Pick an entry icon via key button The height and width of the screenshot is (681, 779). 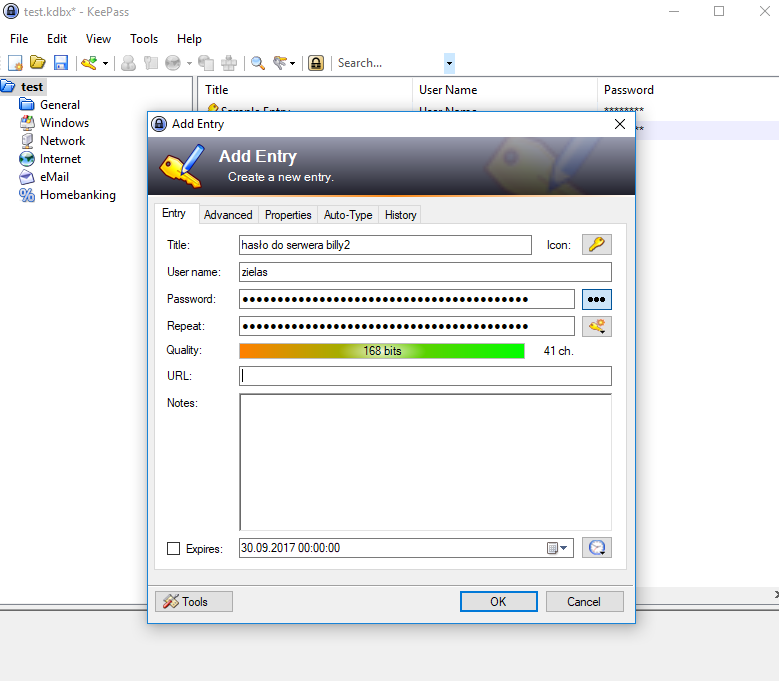click(x=597, y=244)
